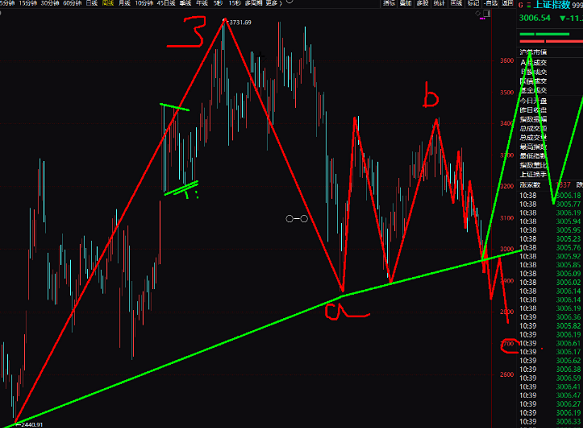Select the 日线 daily chart tab

click(92, 3)
